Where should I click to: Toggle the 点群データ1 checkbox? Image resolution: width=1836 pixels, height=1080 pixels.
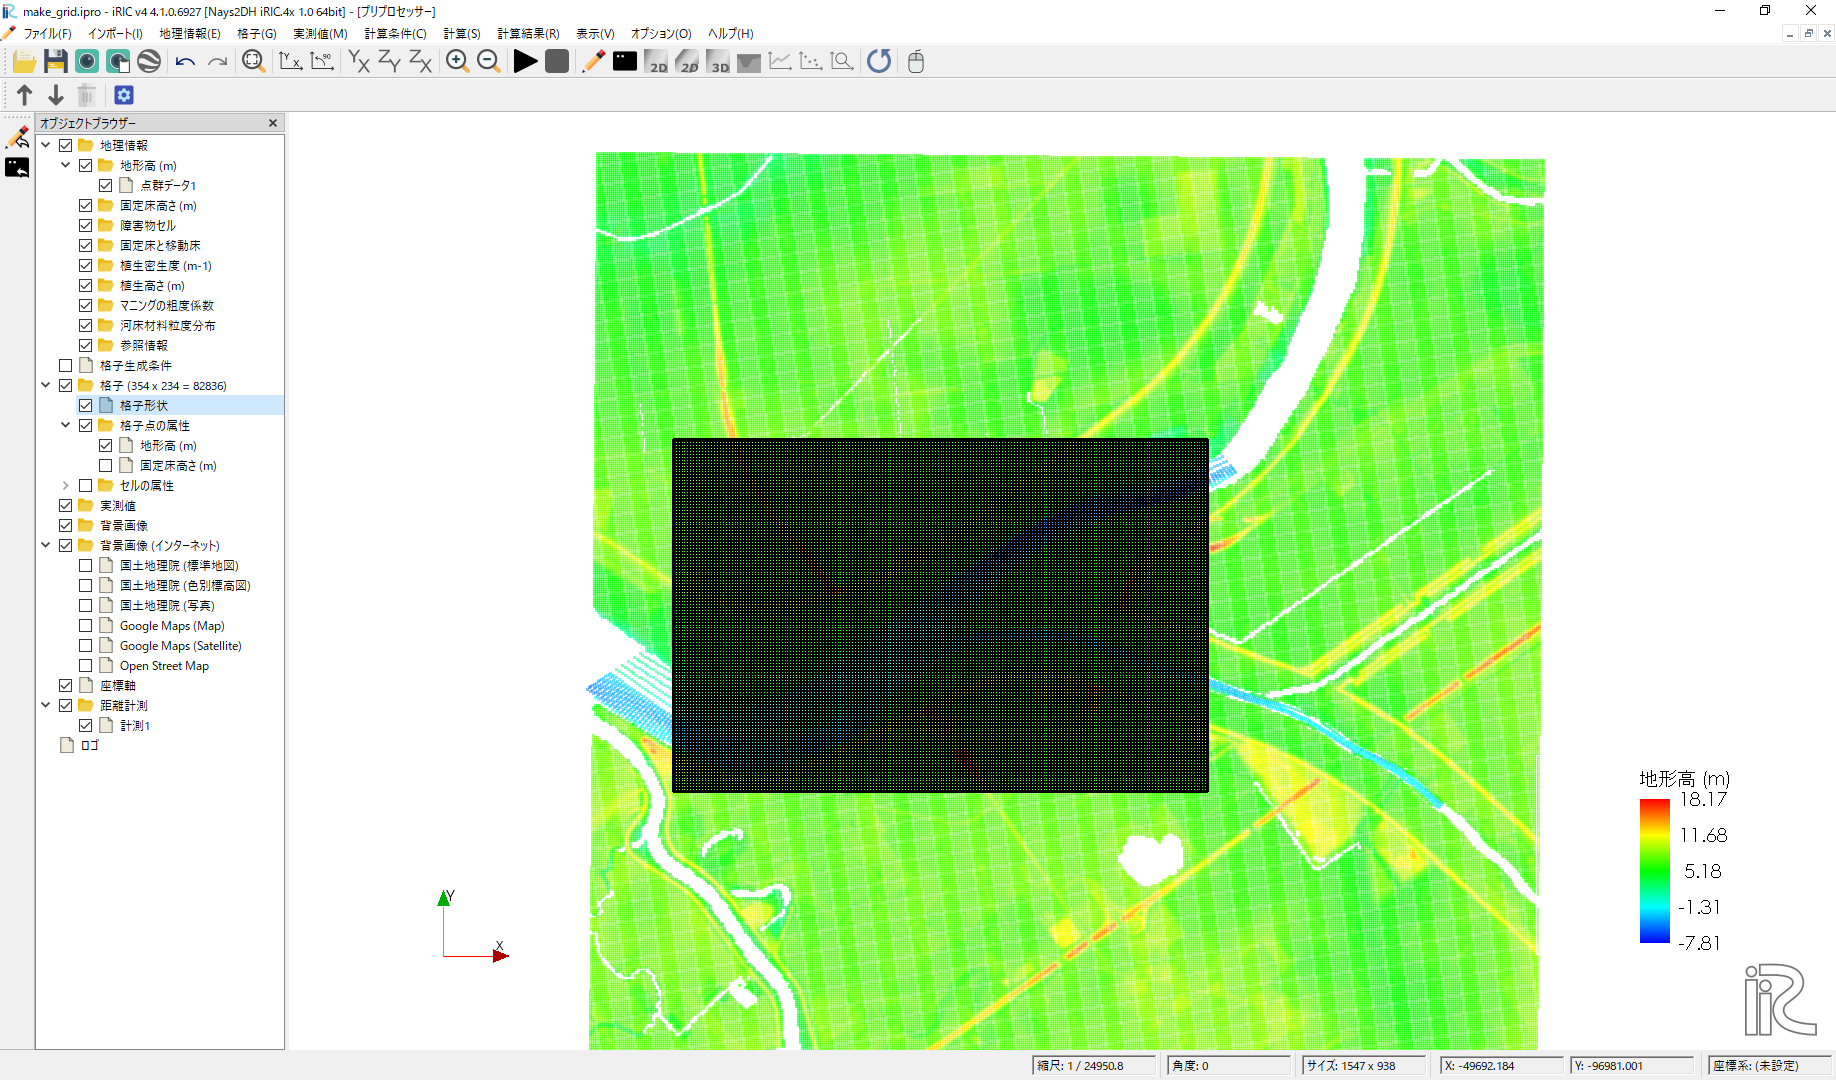[106, 186]
